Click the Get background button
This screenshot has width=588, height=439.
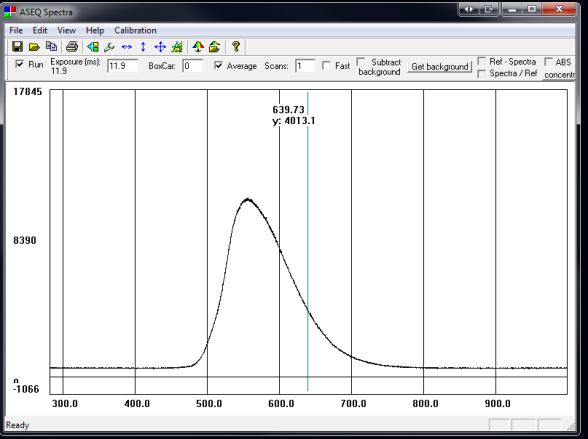coord(440,67)
